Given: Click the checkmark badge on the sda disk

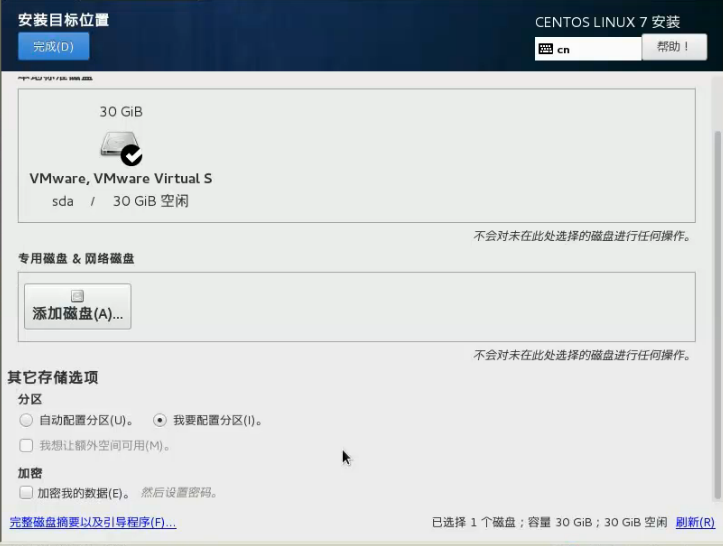Looking at the screenshot, I should click(131, 155).
